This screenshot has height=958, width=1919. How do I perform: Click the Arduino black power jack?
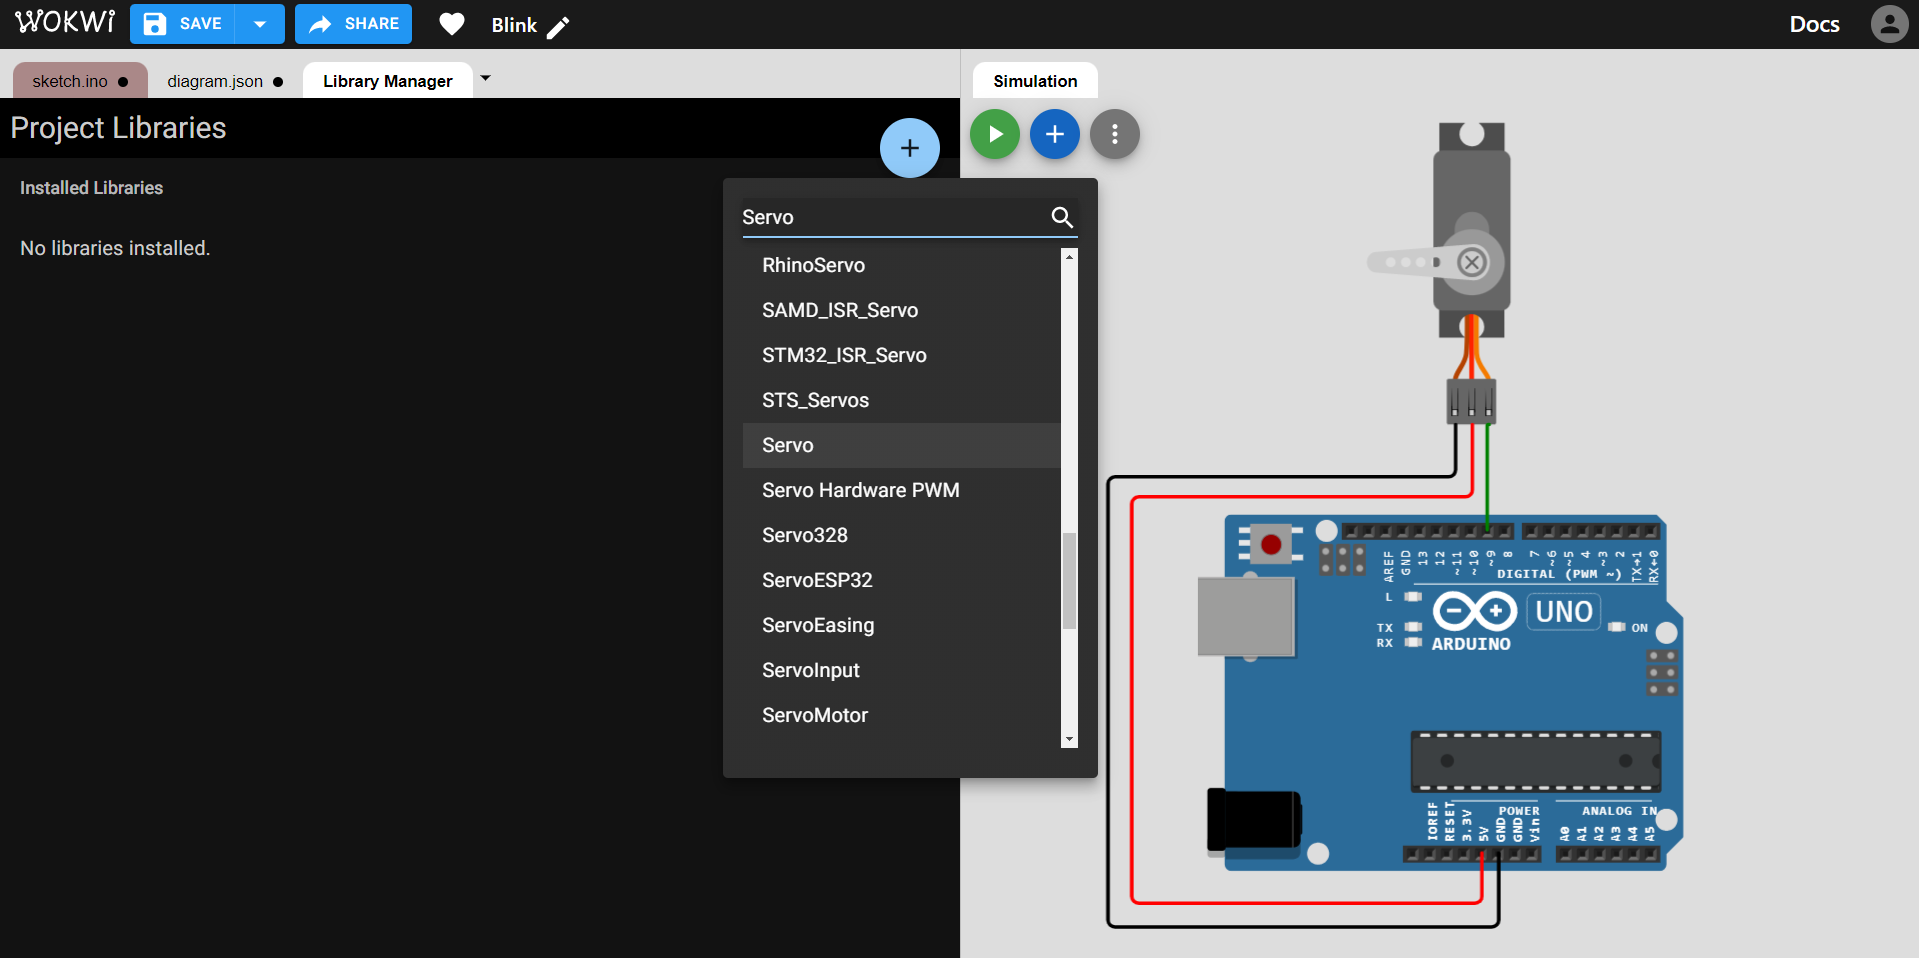(x=1254, y=820)
